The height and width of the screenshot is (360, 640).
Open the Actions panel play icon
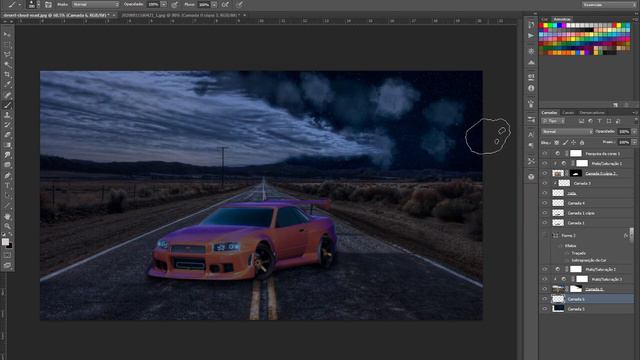[x=531, y=36]
